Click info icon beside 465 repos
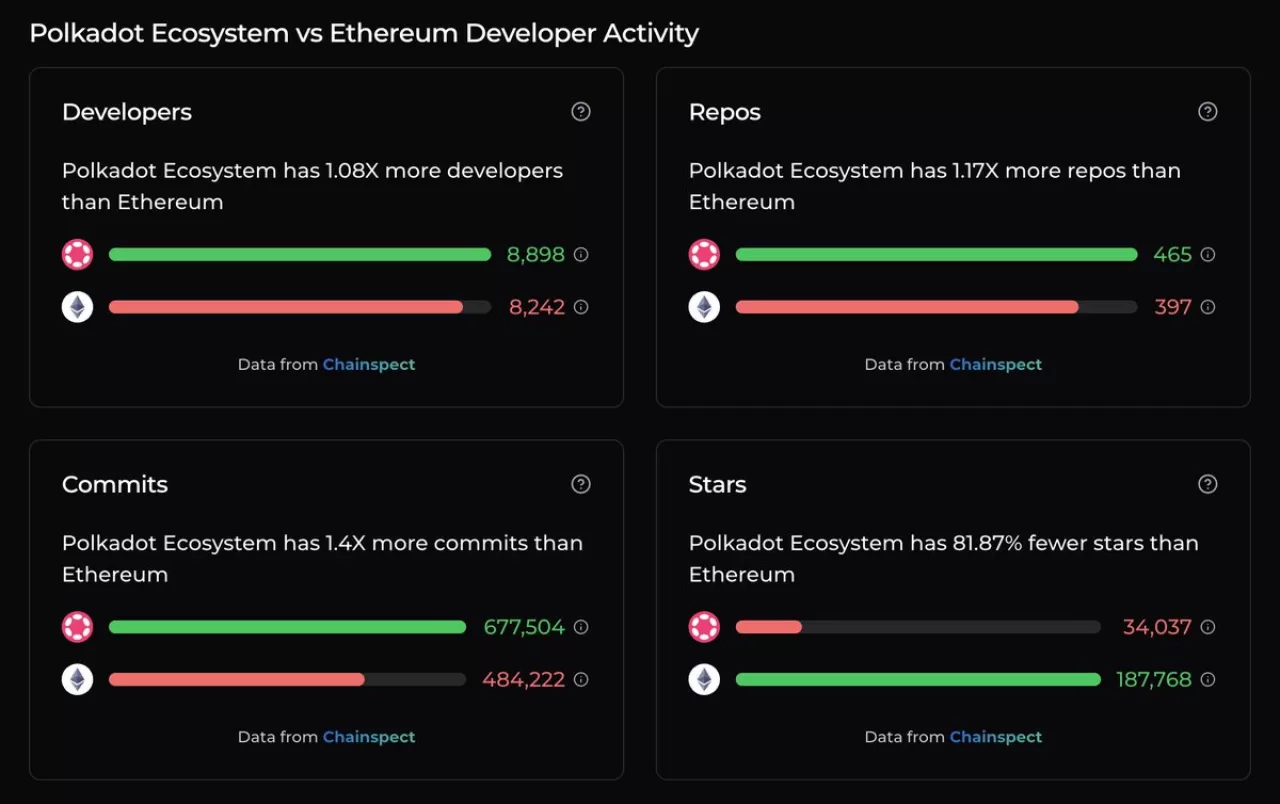1280x804 pixels. point(1208,255)
